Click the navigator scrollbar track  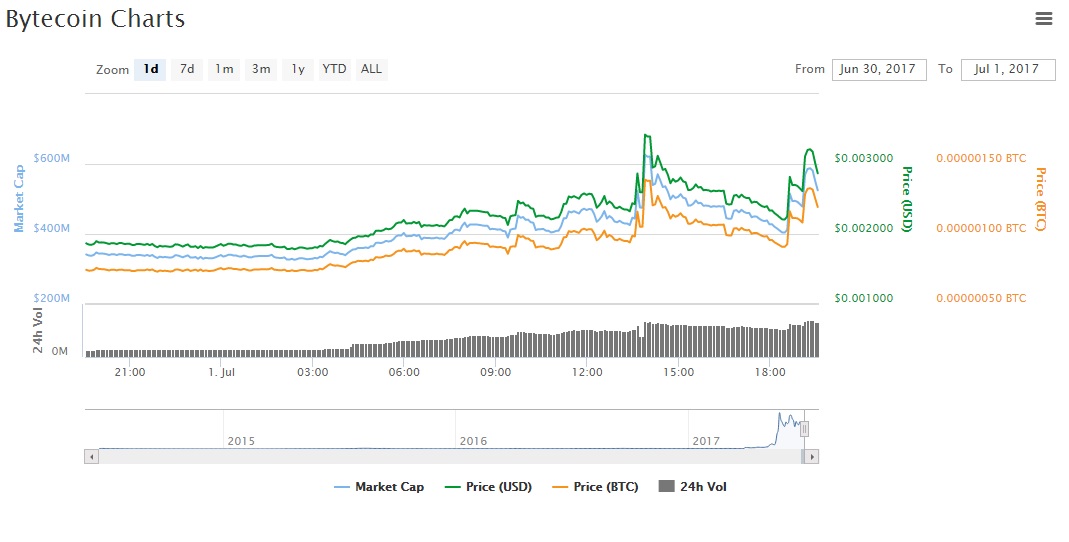(x=450, y=457)
